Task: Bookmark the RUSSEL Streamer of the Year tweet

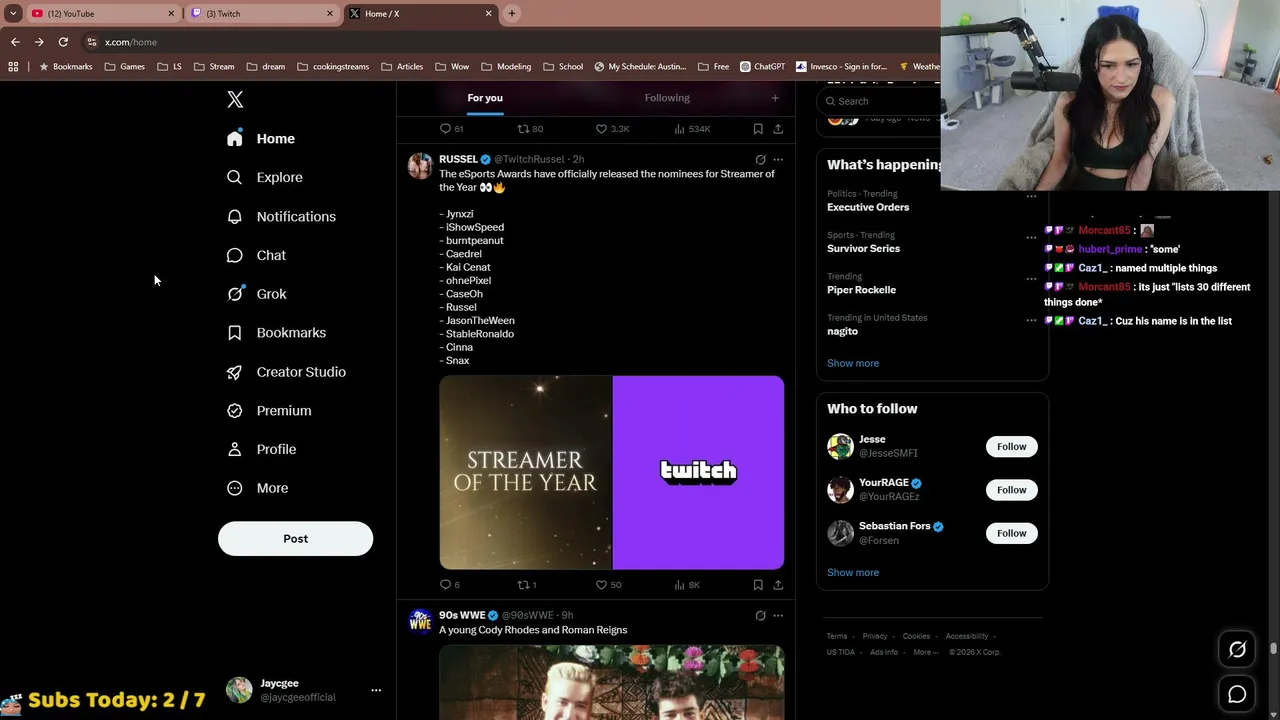Action: click(758, 585)
